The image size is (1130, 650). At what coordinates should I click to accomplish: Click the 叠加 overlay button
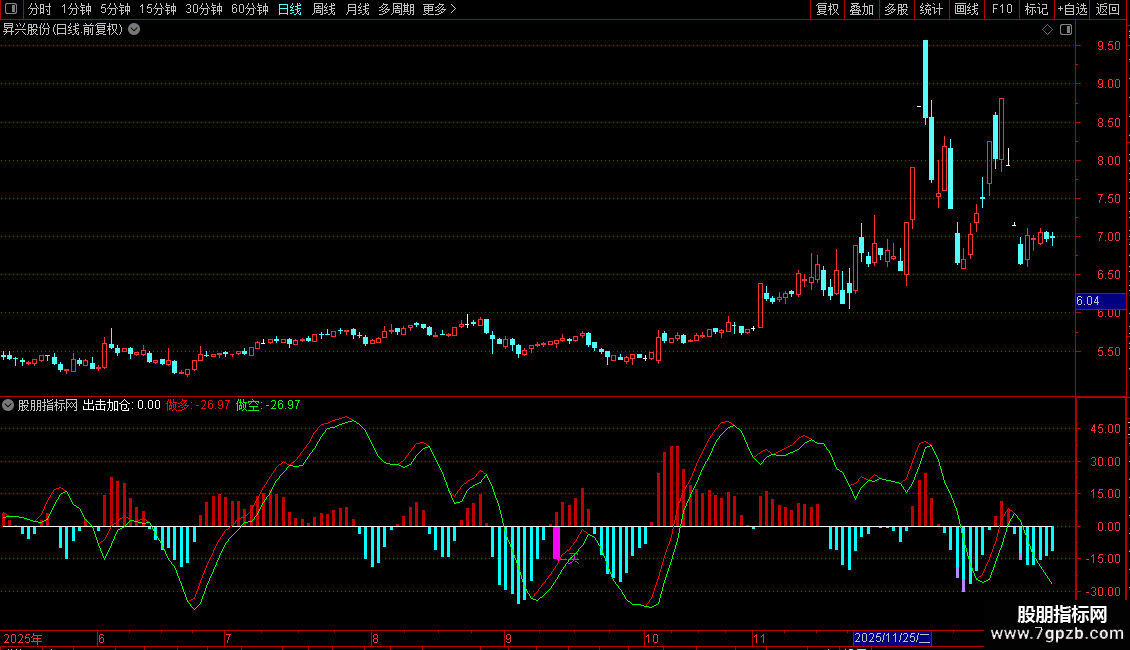click(x=861, y=9)
